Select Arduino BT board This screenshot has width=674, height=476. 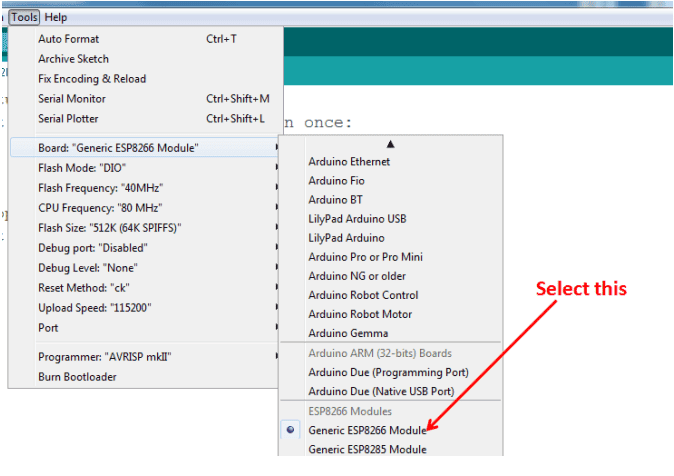[391, 200]
